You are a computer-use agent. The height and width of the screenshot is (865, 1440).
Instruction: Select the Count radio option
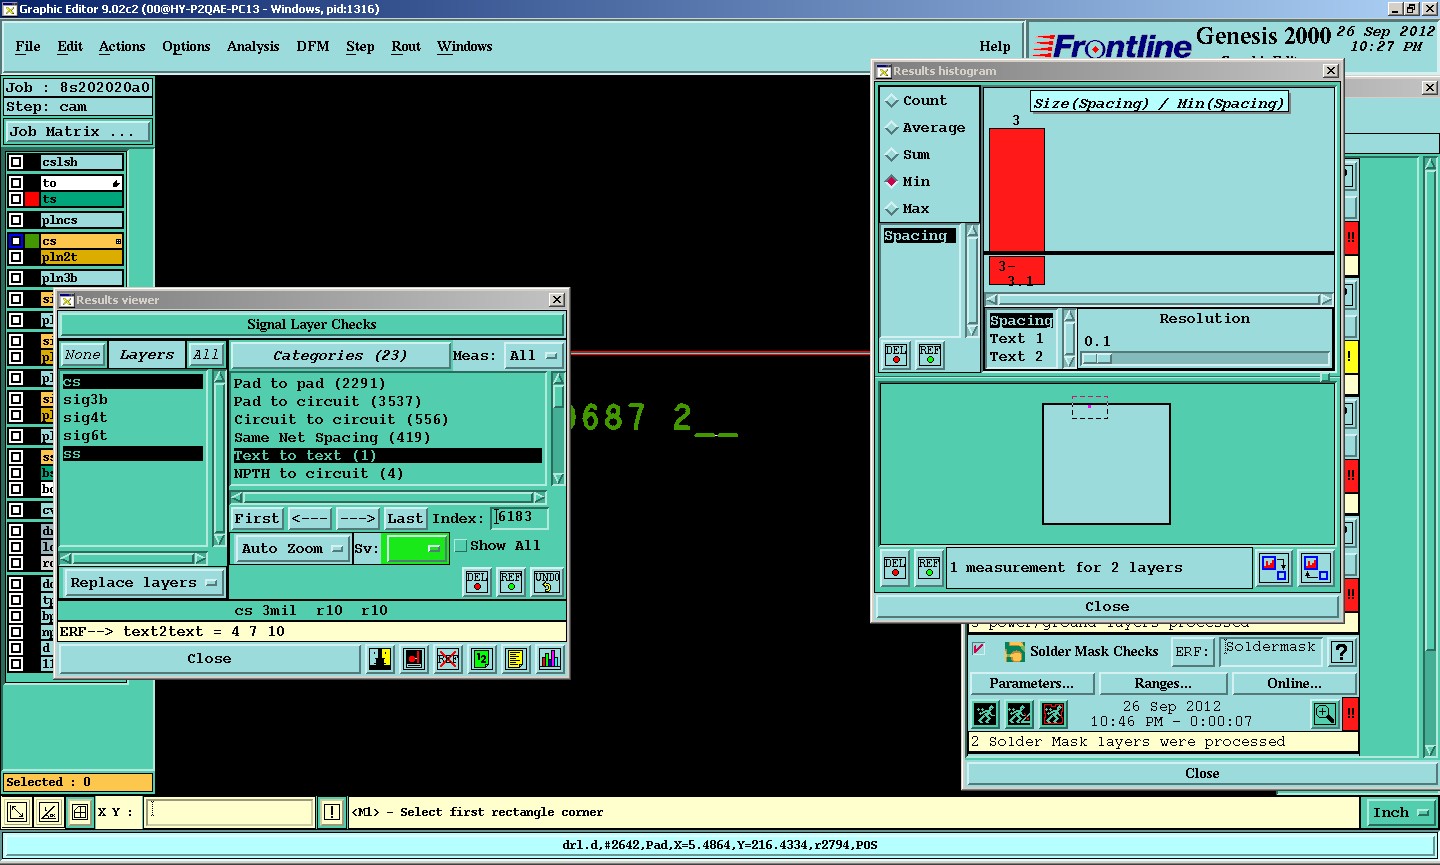click(x=892, y=101)
